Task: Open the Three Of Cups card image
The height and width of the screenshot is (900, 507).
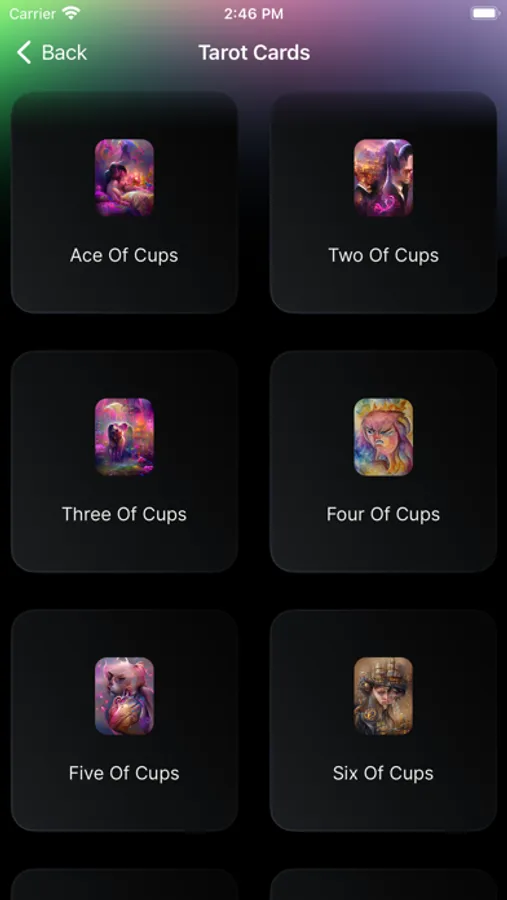Action: [x=124, y=437]
